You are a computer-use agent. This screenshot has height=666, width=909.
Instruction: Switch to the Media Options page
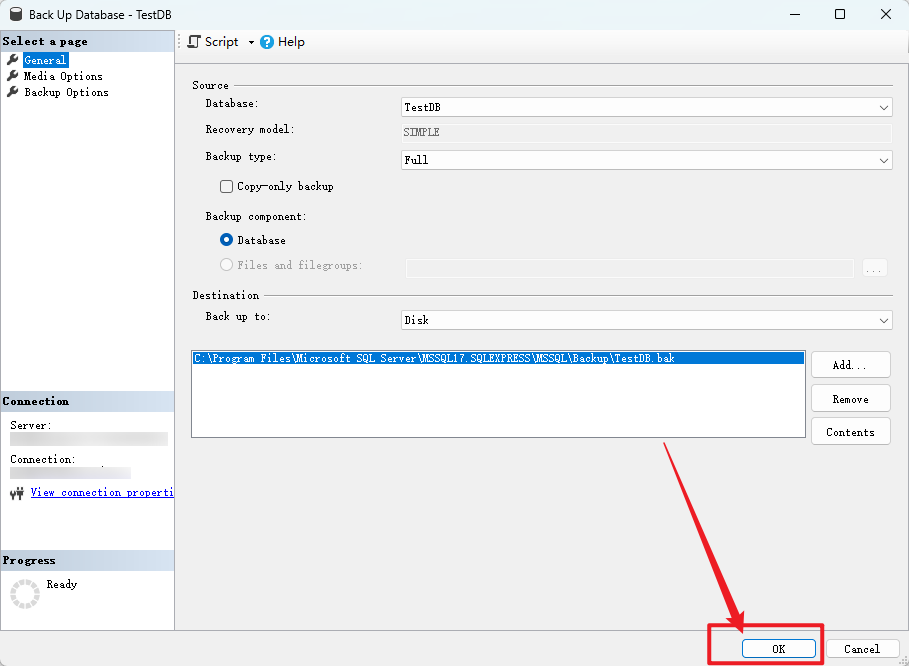pyautogui.click(x=63, y=76)
